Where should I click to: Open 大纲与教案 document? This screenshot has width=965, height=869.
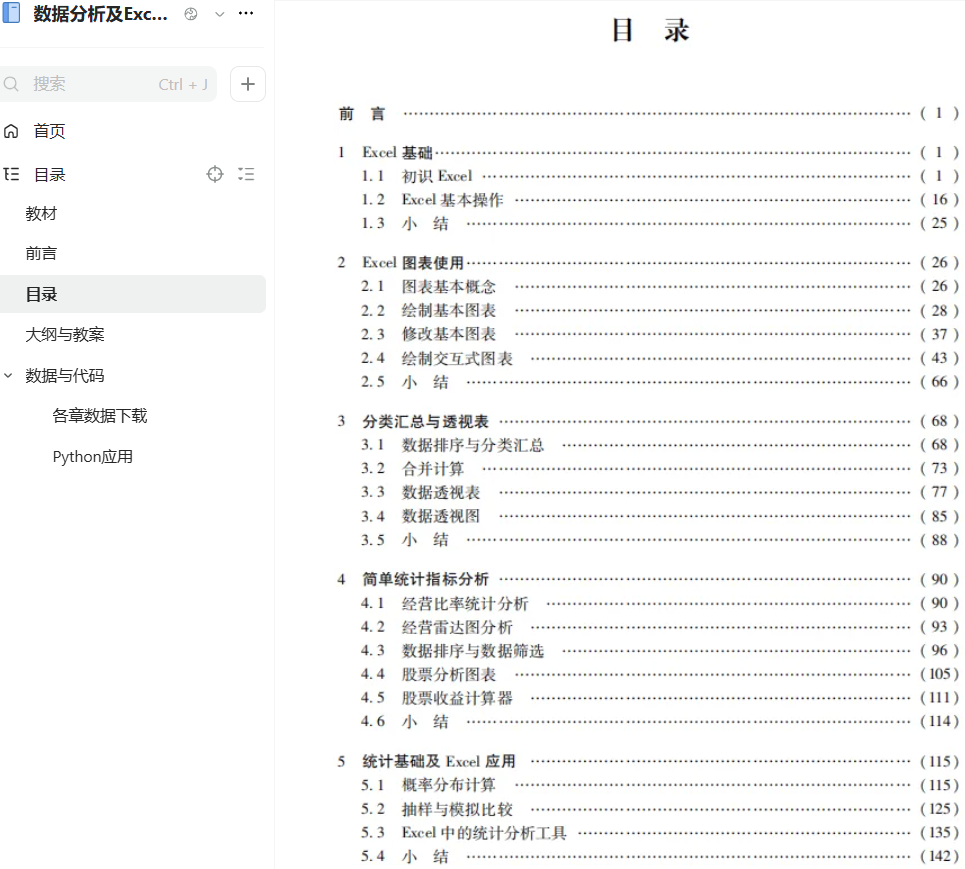(65, 334)
